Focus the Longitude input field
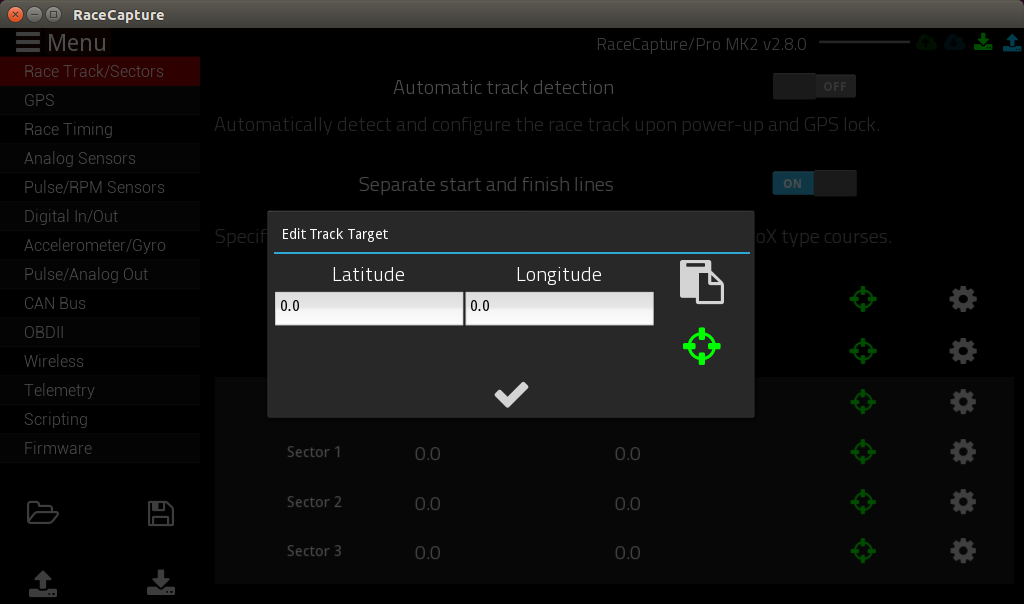Image resolution: width=1024 pixels, height=604 pixels. tap(560, 308)
